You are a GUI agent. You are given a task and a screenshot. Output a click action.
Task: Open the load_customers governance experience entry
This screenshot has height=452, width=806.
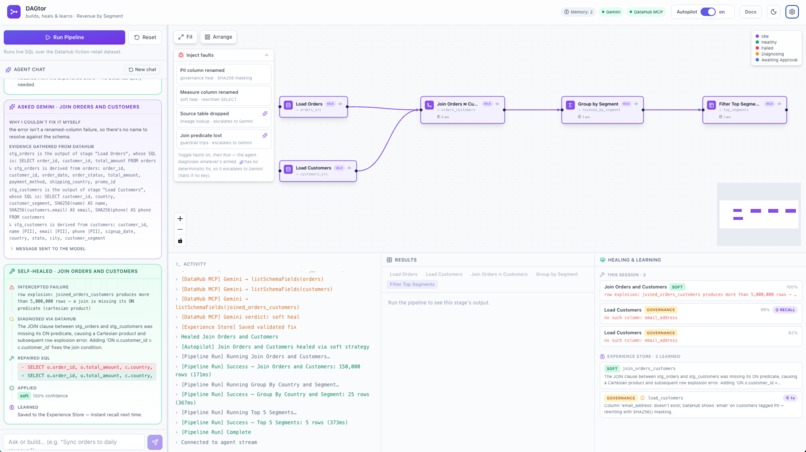click(700, 405)
